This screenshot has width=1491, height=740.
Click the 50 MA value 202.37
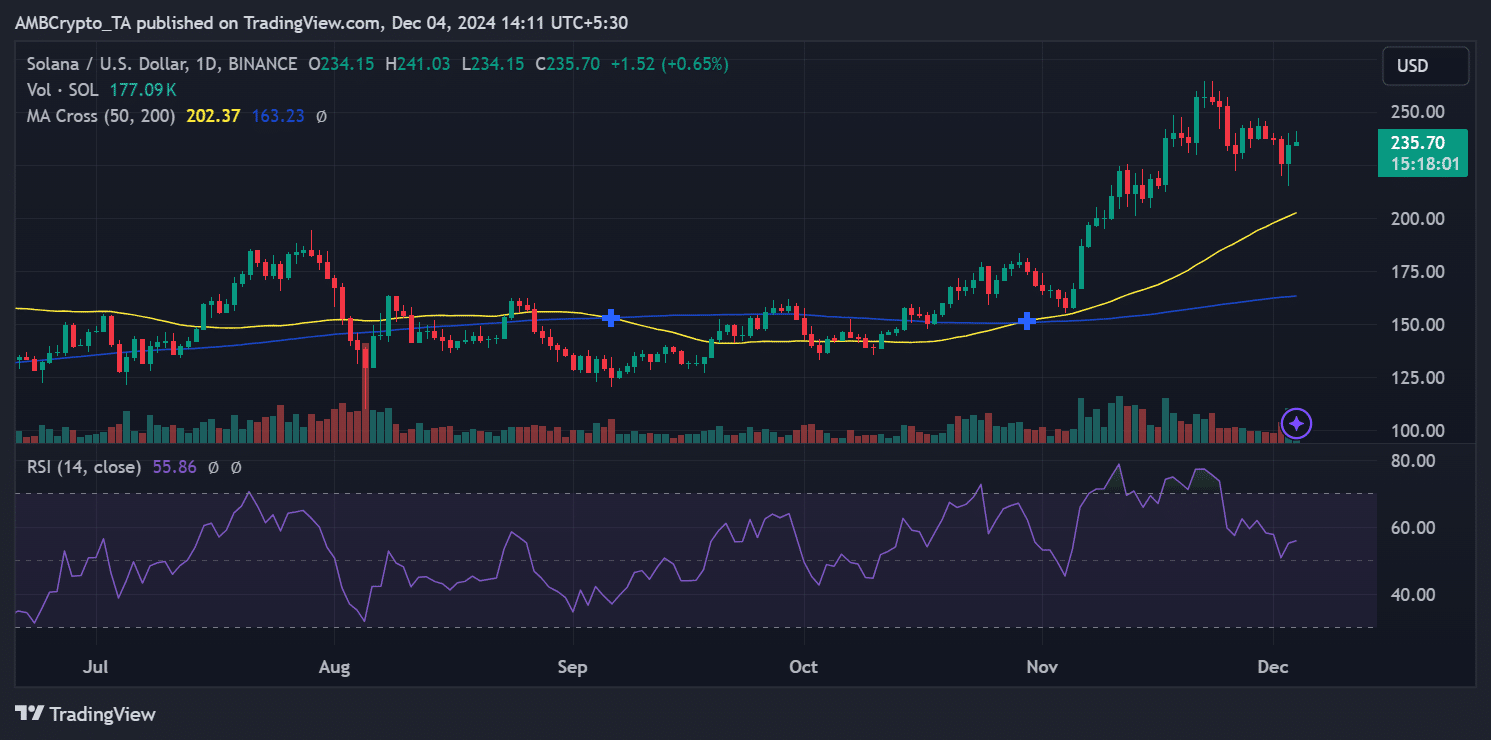click(x=213, y=116)
